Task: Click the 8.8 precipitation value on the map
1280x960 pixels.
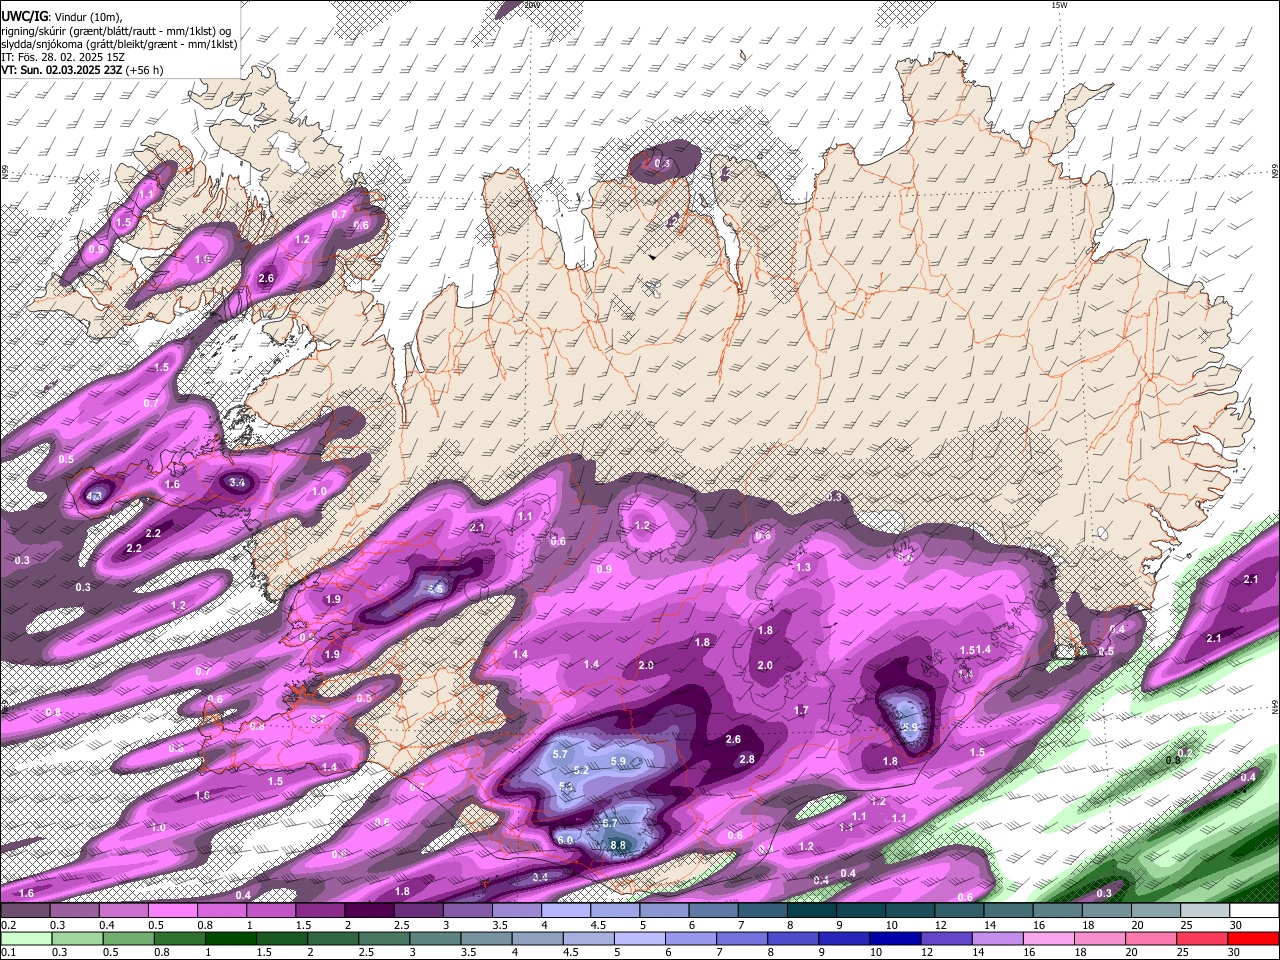Action: [x=618, y=845]
